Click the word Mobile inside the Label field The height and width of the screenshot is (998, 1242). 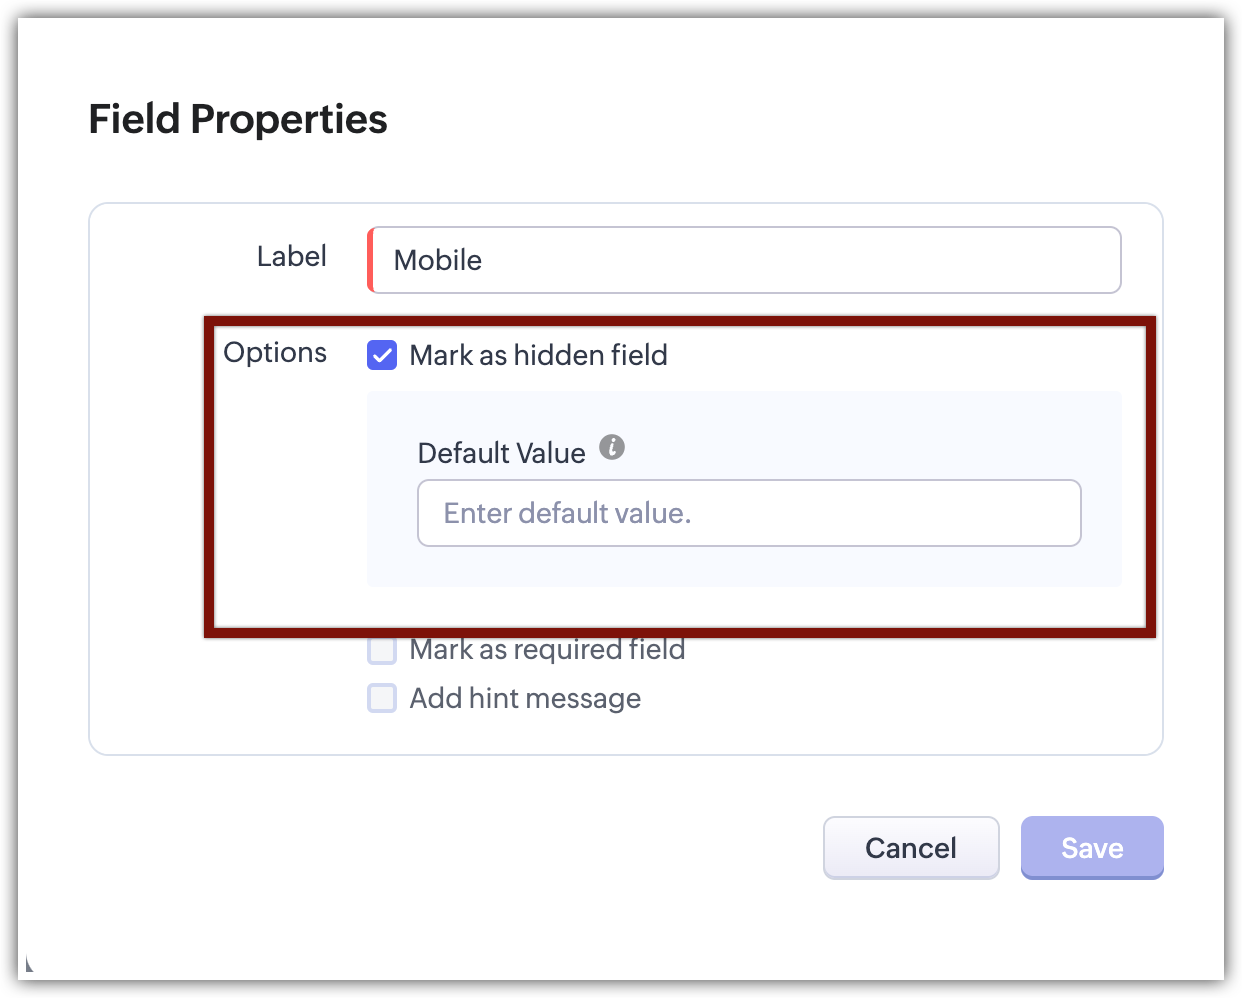click(438, 260)
